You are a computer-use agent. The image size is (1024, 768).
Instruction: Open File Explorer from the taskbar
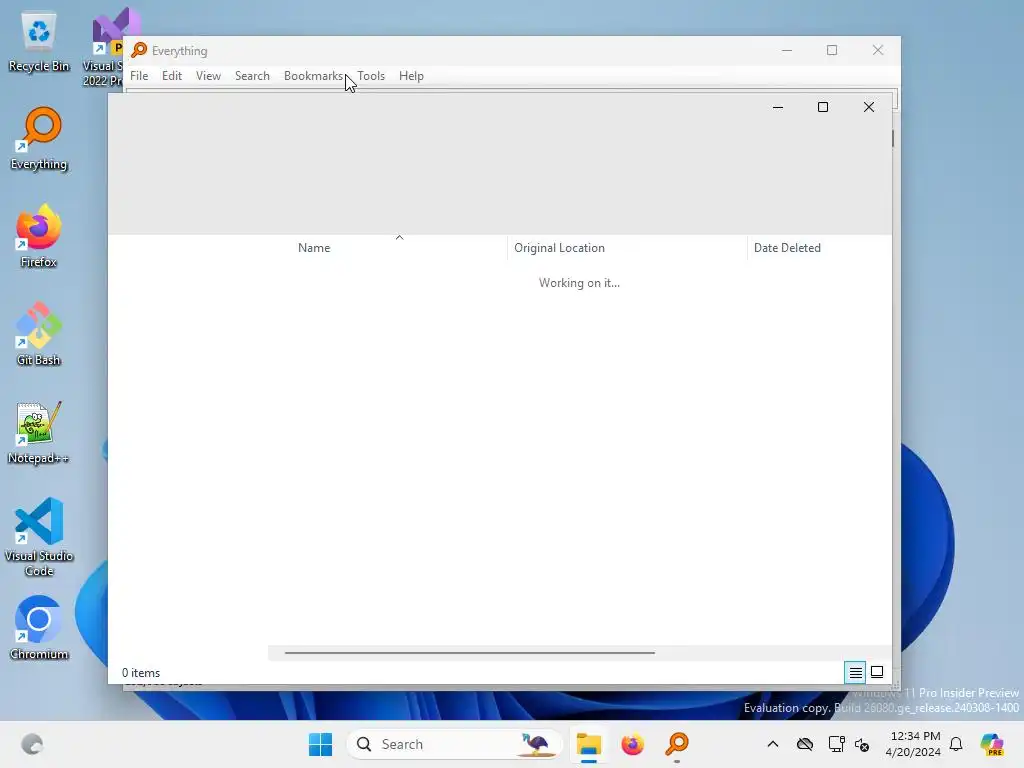[588, 744]
